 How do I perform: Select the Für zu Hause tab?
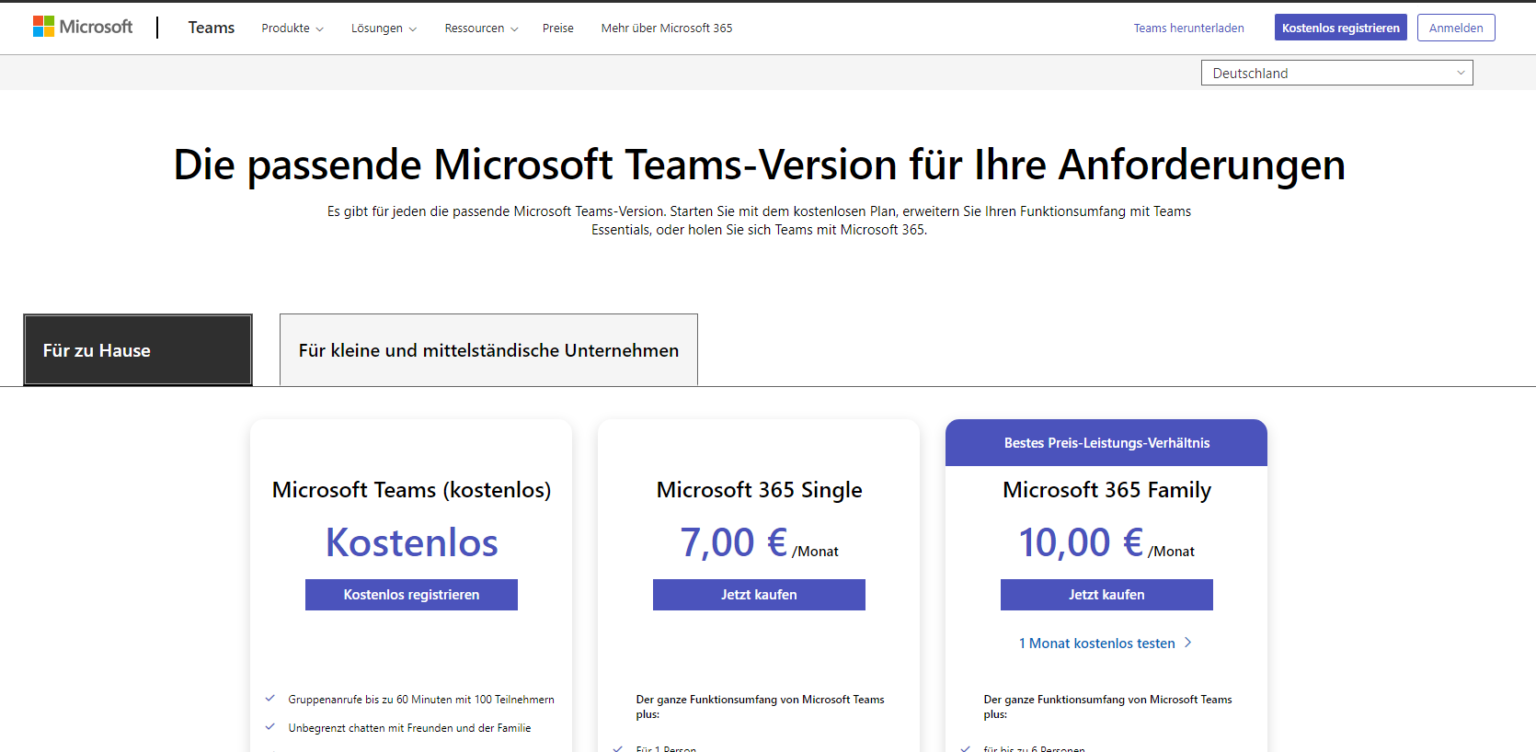pos(138,350)
